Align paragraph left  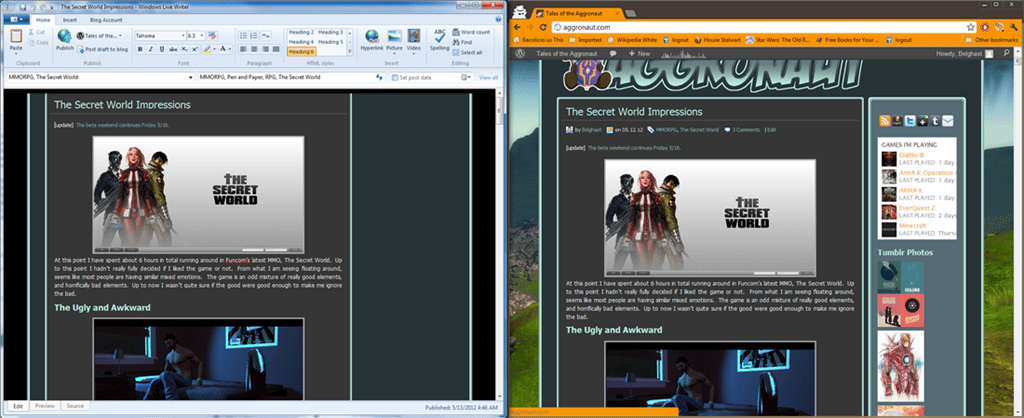(243, 49)
